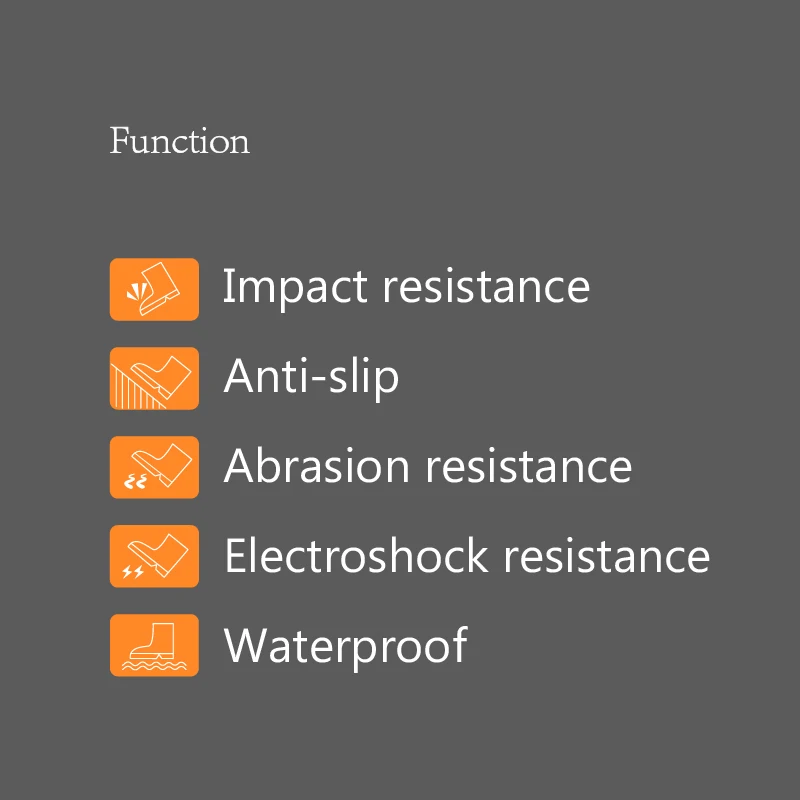Click the boot shape in the Abrasion icon
The height and width of the screenshot is (800, 800).
tap(162, 465)
